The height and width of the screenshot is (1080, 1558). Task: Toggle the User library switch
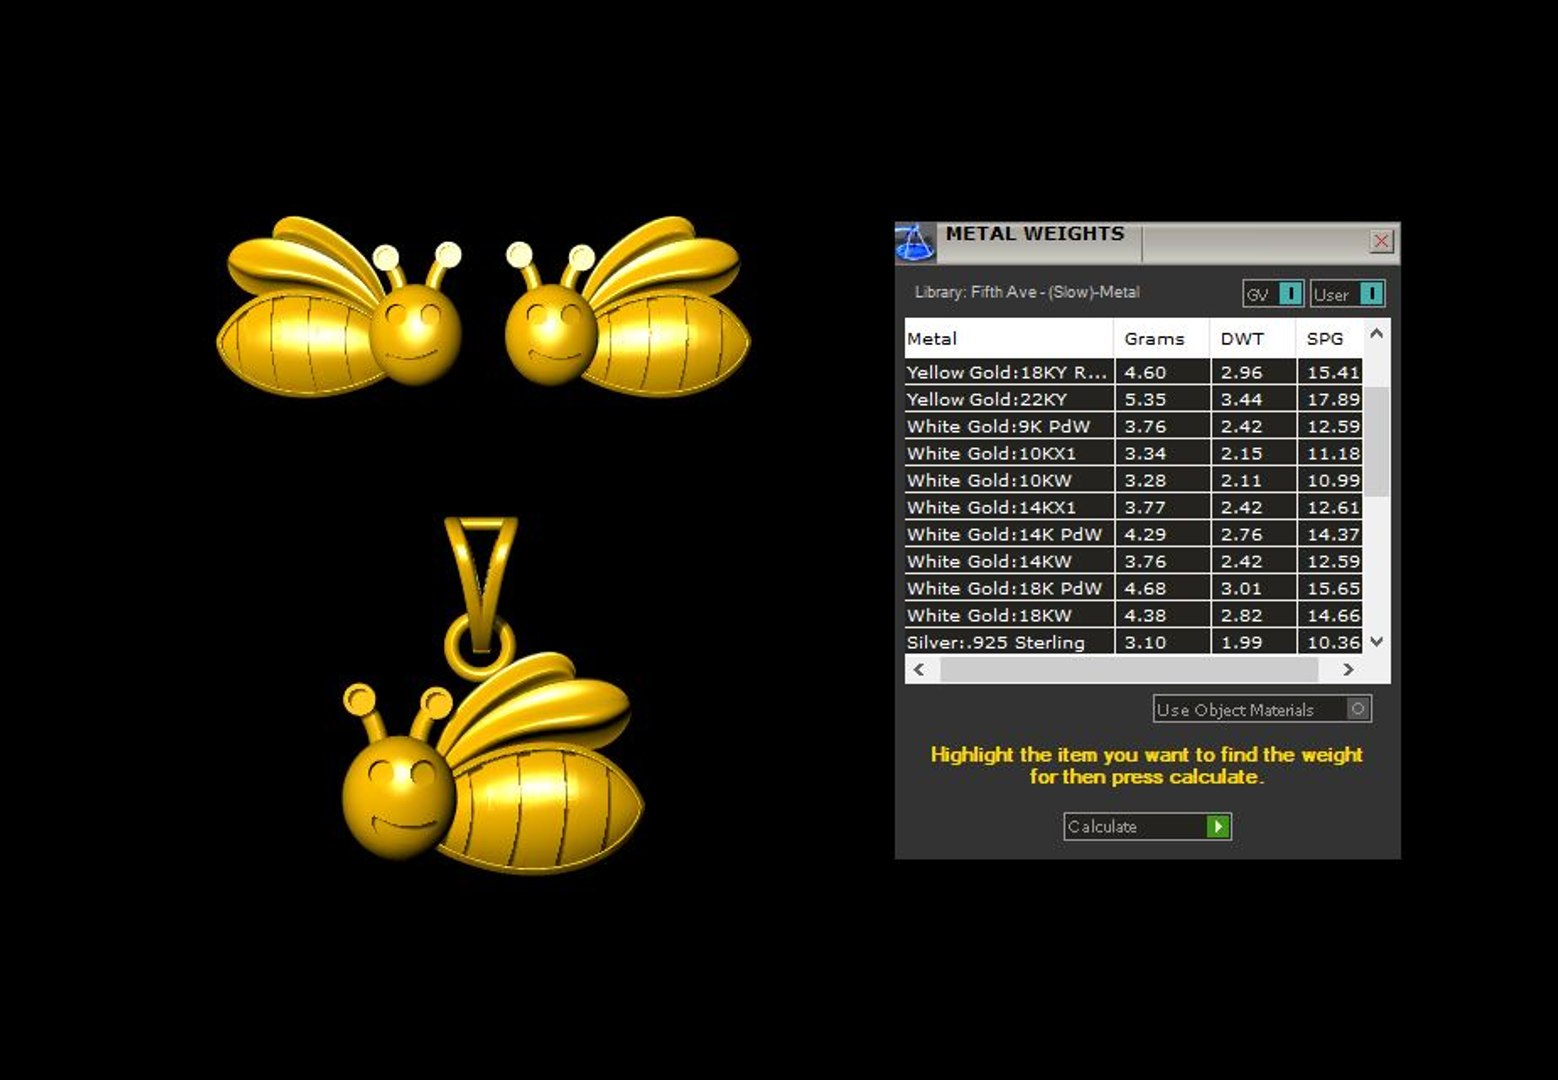(x=1347, y=294)
